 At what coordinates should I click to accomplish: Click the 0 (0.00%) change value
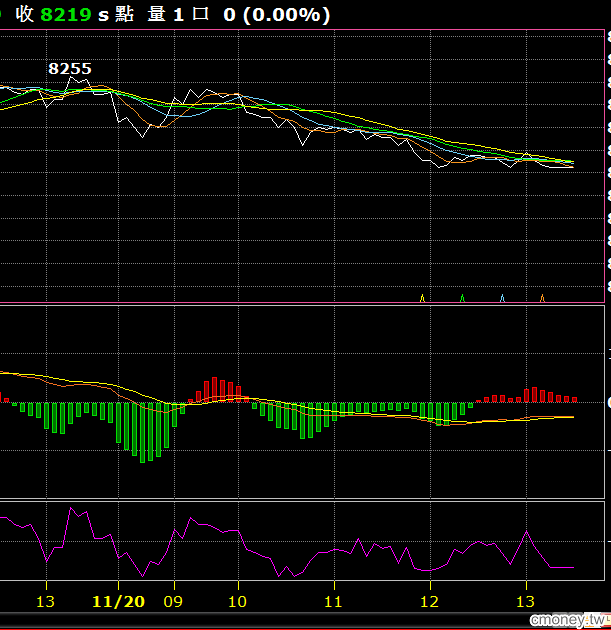point(276,15)
